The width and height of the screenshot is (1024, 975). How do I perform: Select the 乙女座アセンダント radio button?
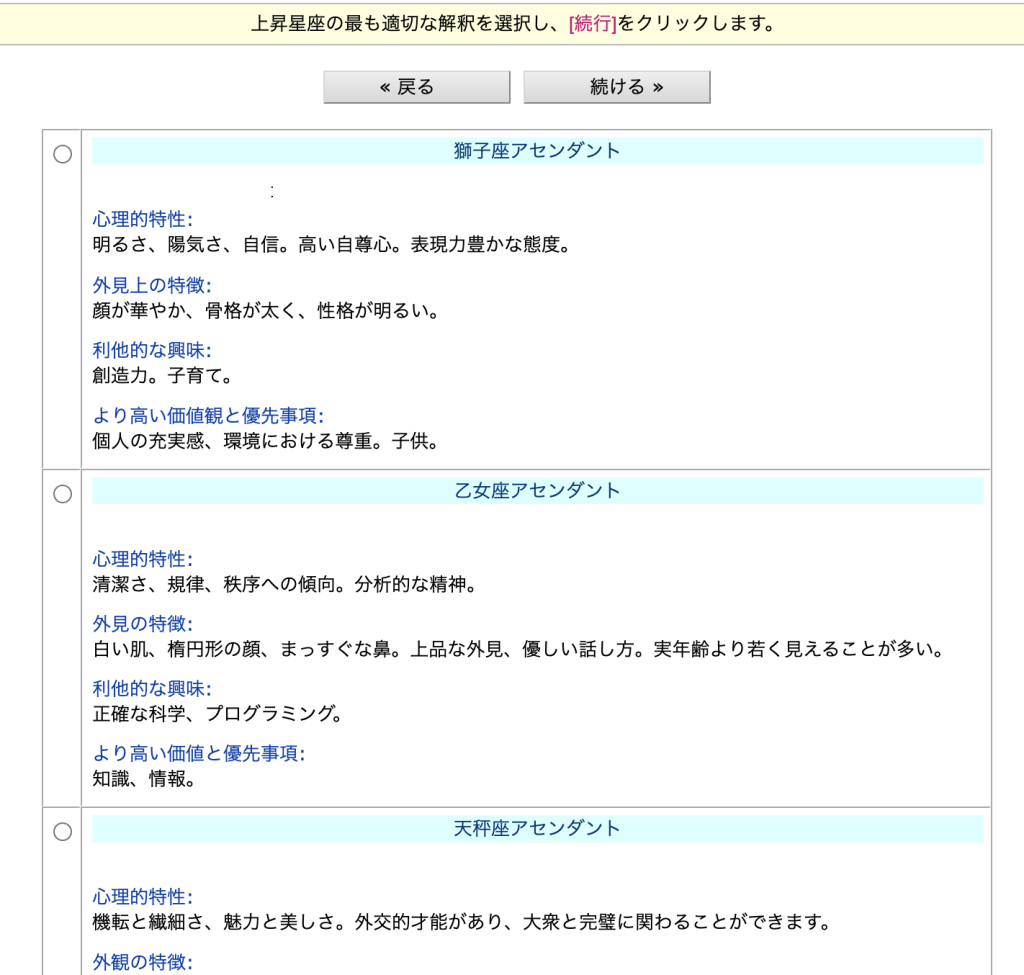62,494
